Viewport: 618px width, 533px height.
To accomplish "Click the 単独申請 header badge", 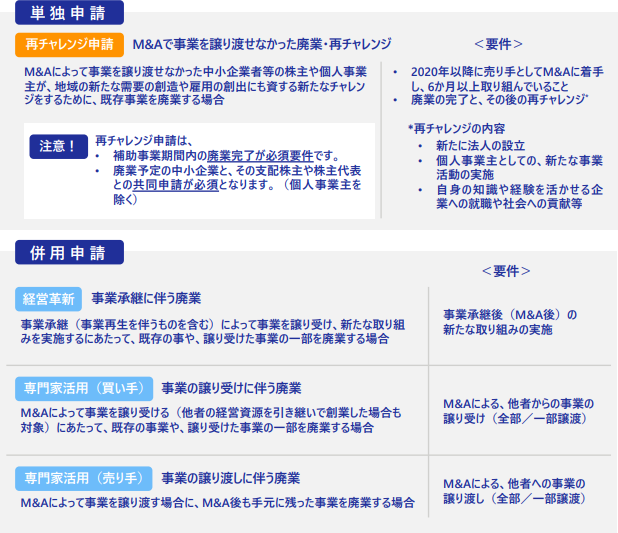I will 69,13.
